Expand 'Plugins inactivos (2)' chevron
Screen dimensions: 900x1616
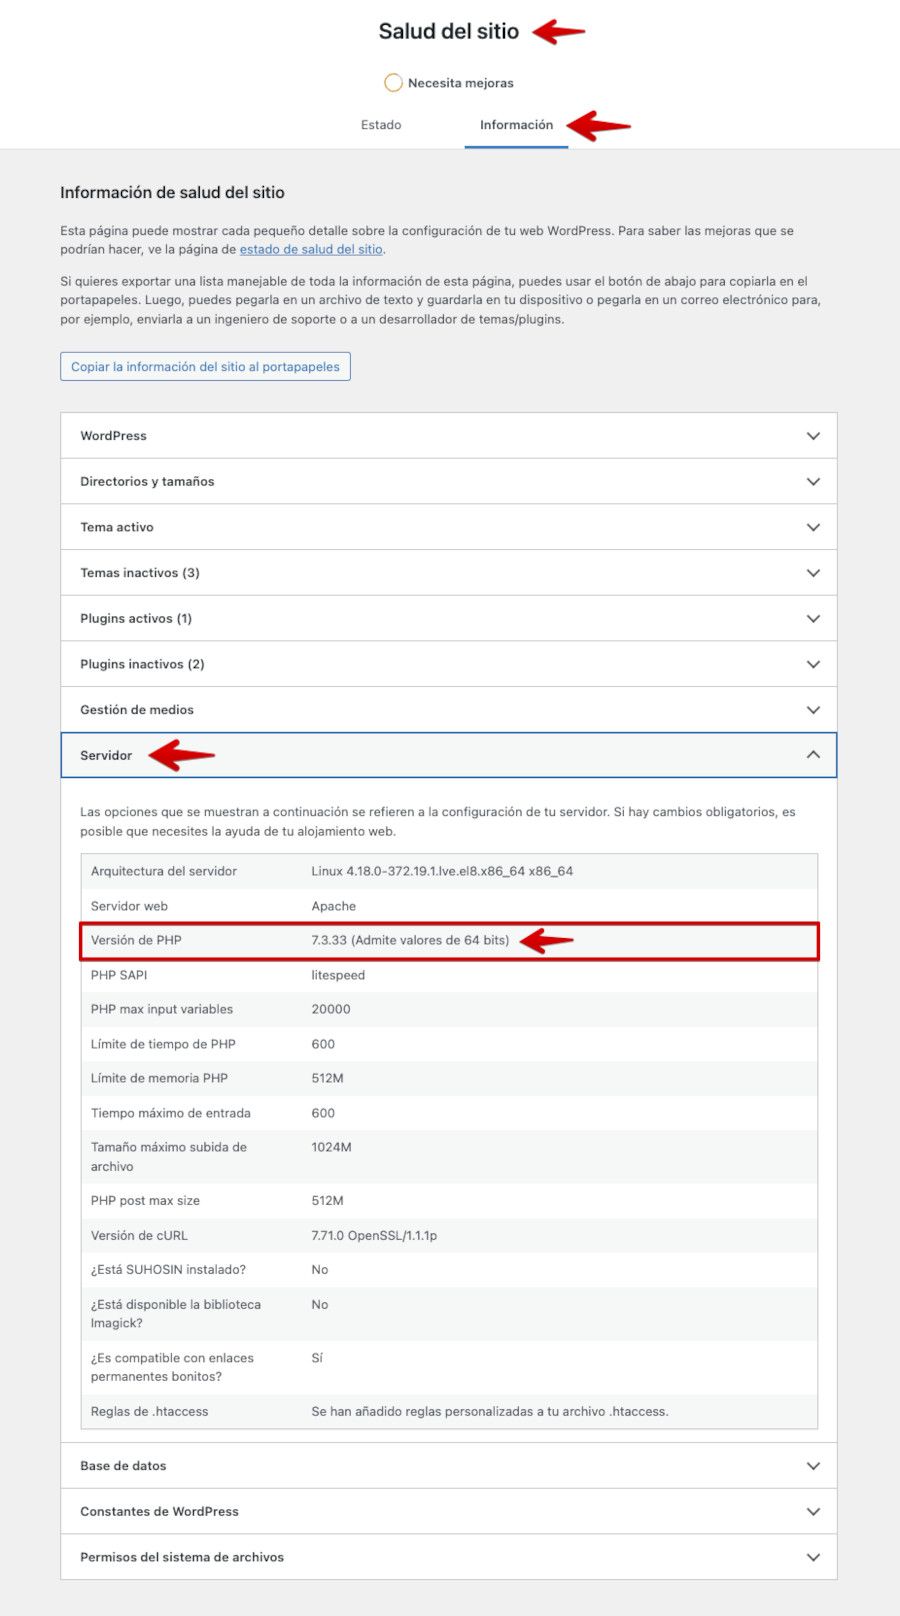click(x=813, y=664)
